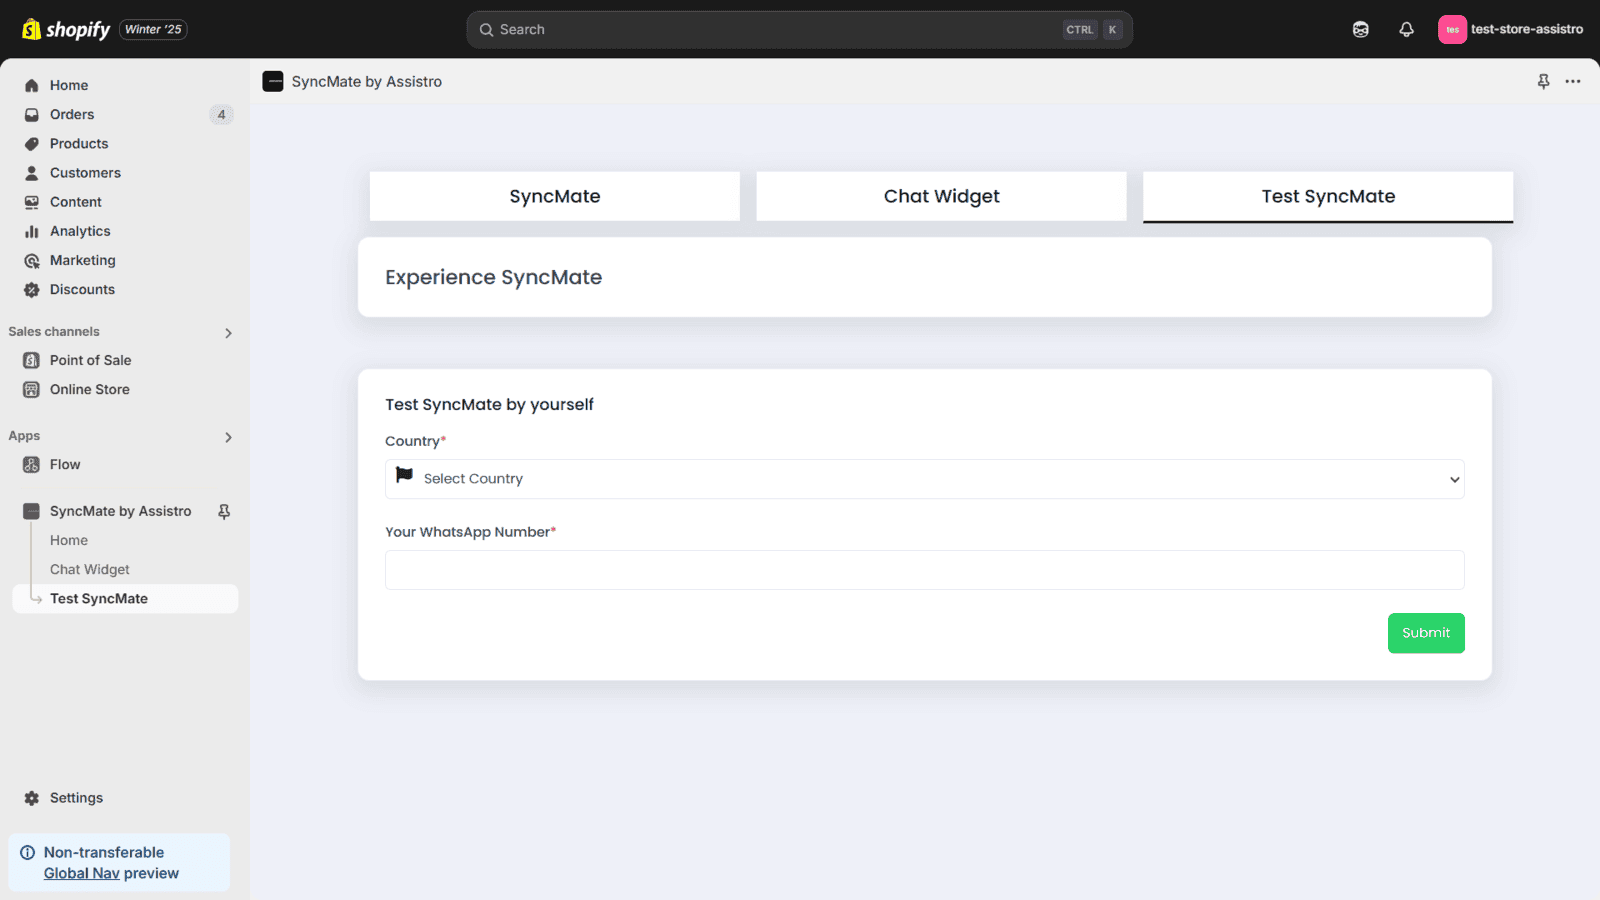Open Settings with the gear icon
This screenshot has height=900, width=1600.
[32, 798]
